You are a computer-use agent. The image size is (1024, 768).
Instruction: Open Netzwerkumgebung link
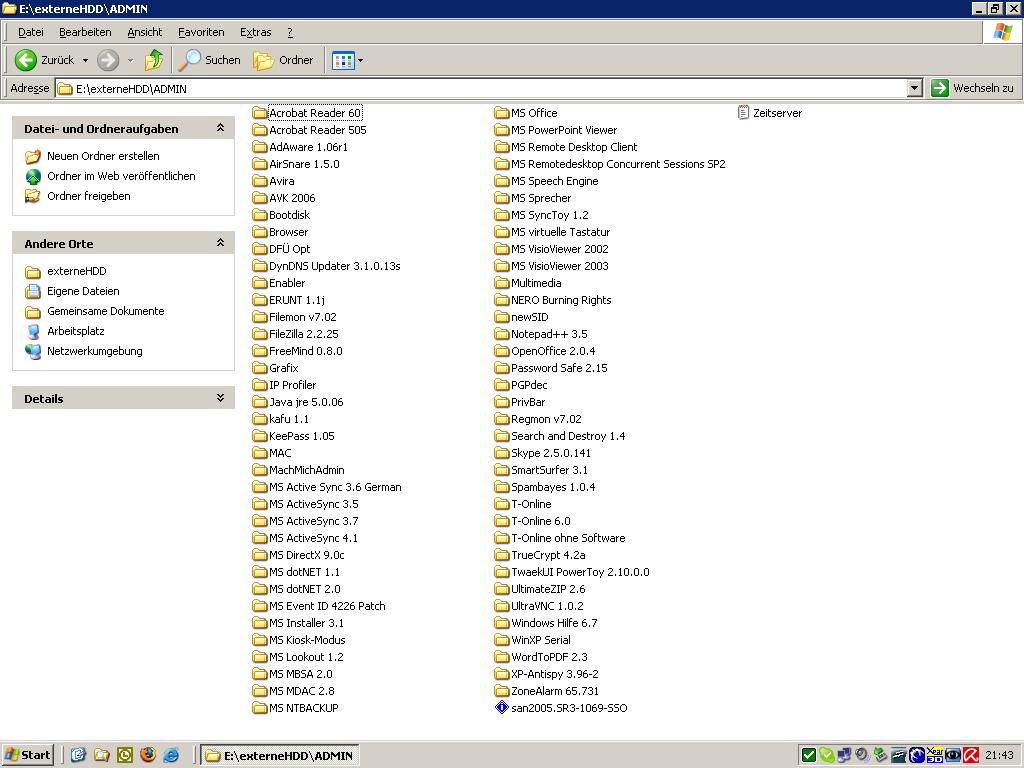click(x=95, y=351)
